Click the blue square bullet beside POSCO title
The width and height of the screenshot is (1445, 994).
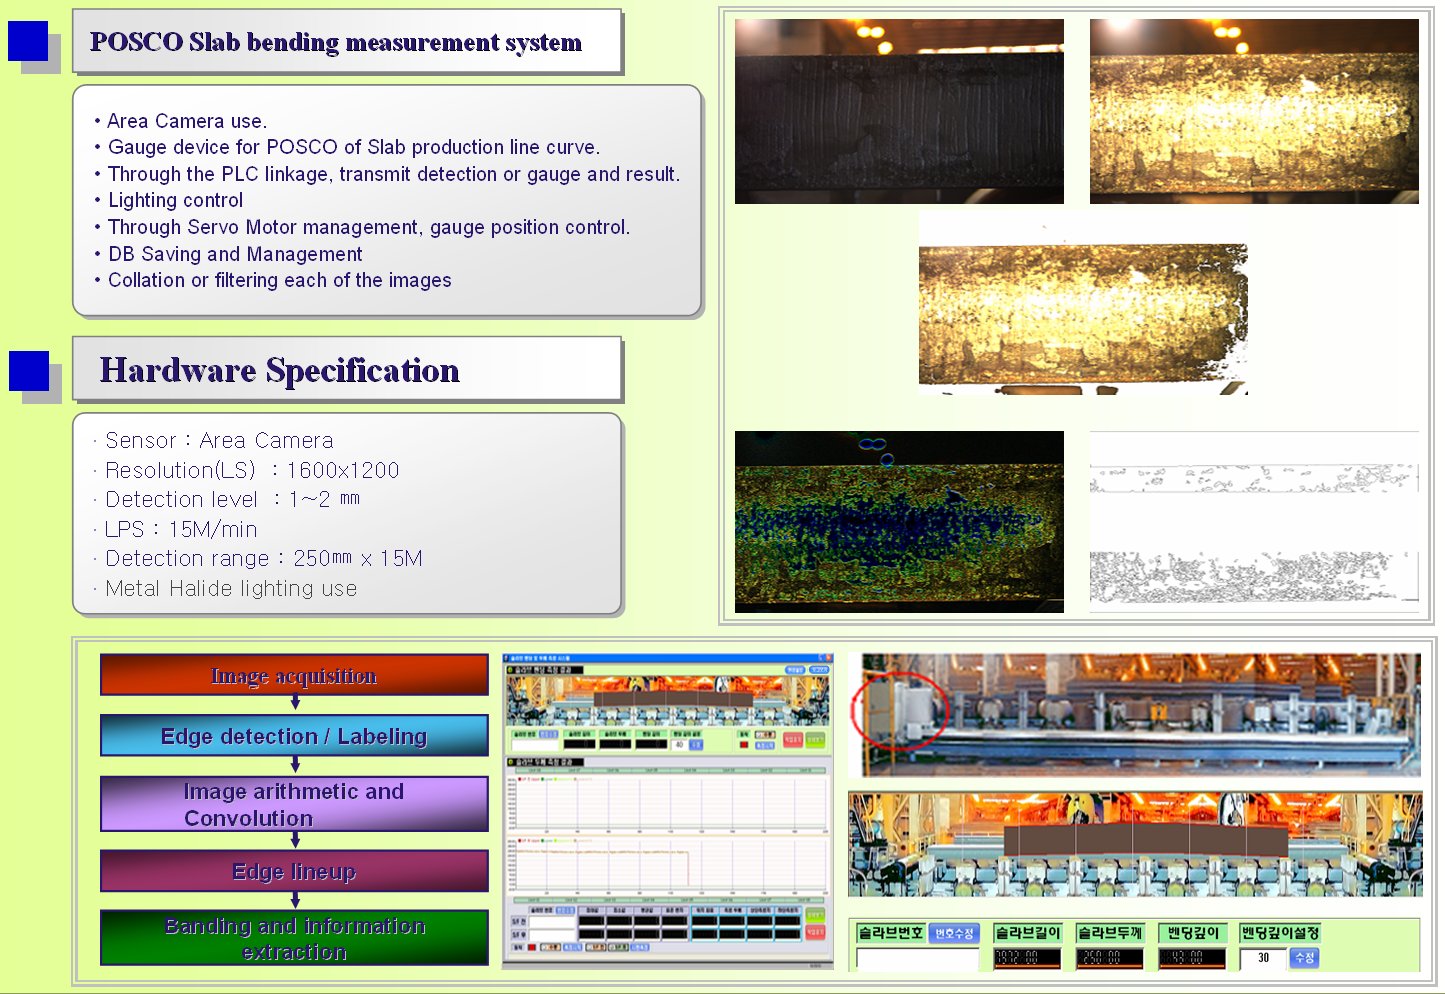[28, 41]
